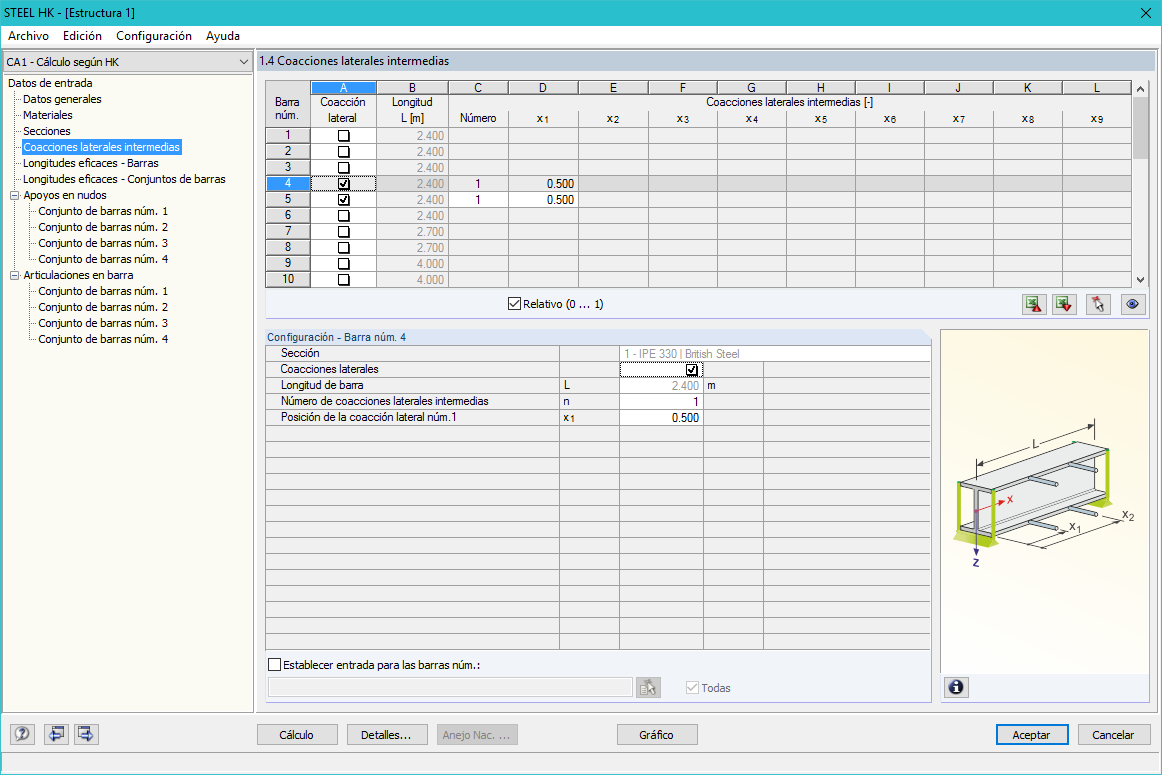Select Conjunto de barras núm. 2 under Articulaciones en barra
1162x775 pixels.
click(103, 307)
